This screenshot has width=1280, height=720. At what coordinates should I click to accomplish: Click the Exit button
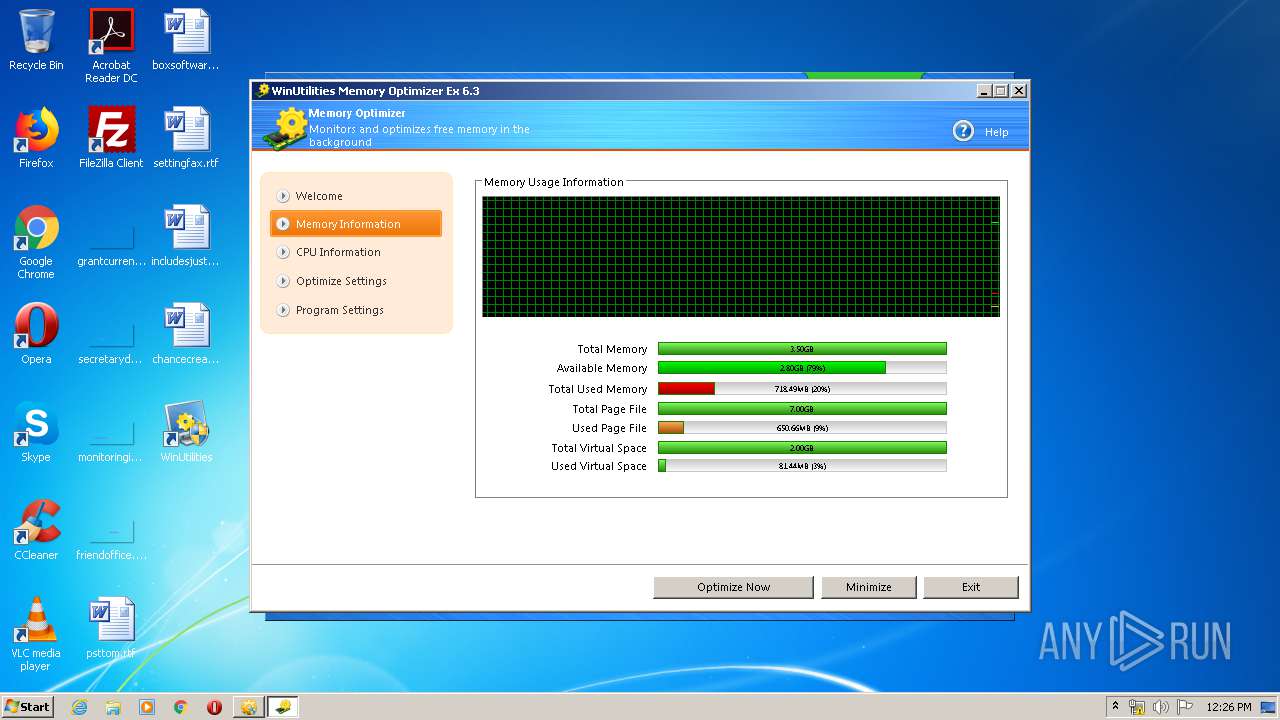[970, 587]
